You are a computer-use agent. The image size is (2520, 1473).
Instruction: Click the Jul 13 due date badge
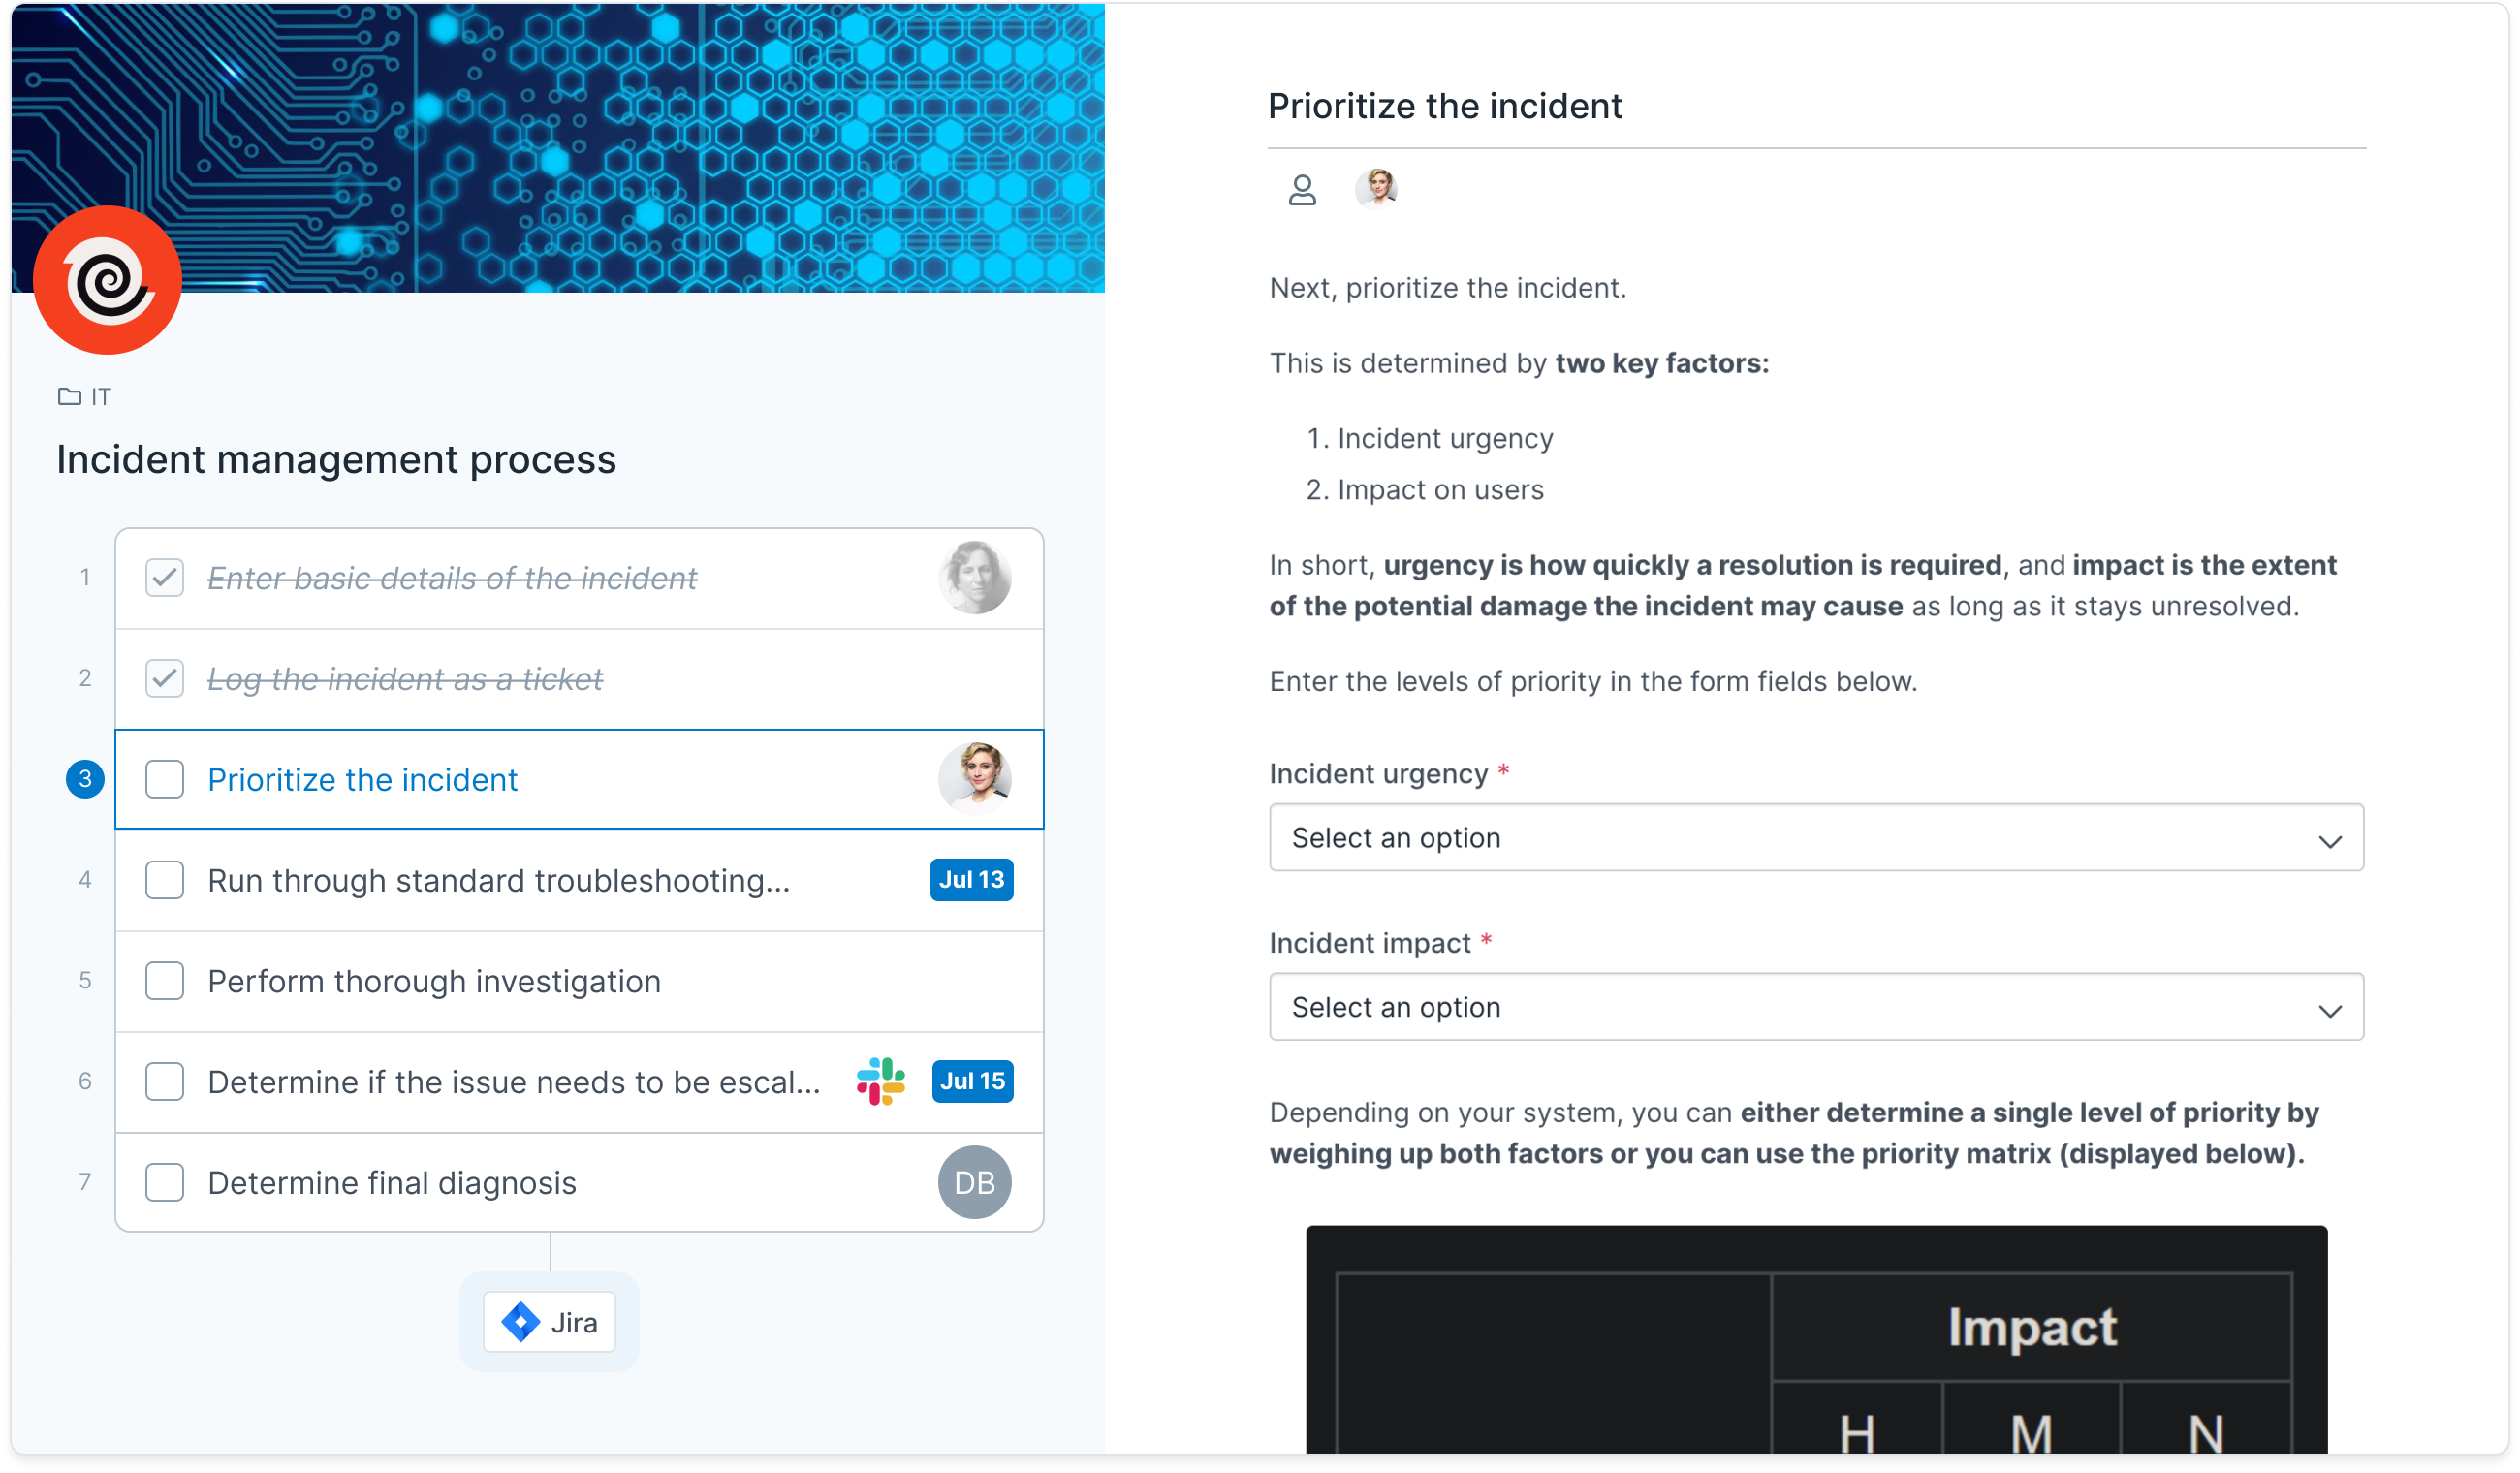pos(973,881)
